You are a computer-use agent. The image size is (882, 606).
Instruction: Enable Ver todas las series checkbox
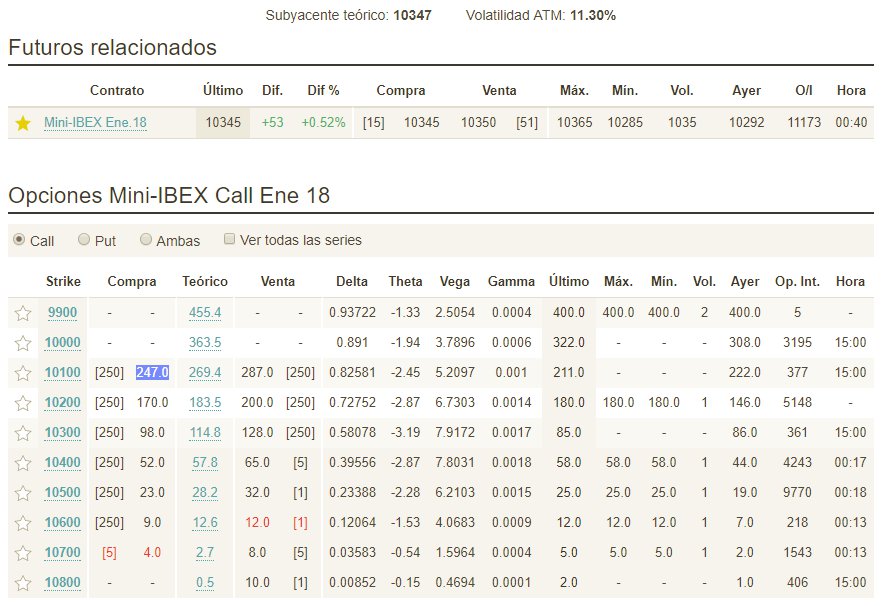[x=229, y=239]
